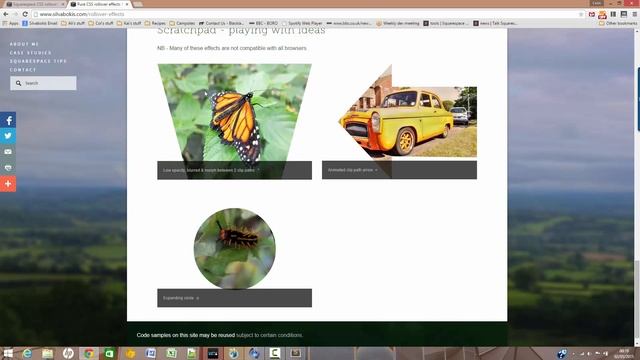Open the Silvabokis Email bookmark
Viewport: 640px width, 360px height.
point(40,23)
